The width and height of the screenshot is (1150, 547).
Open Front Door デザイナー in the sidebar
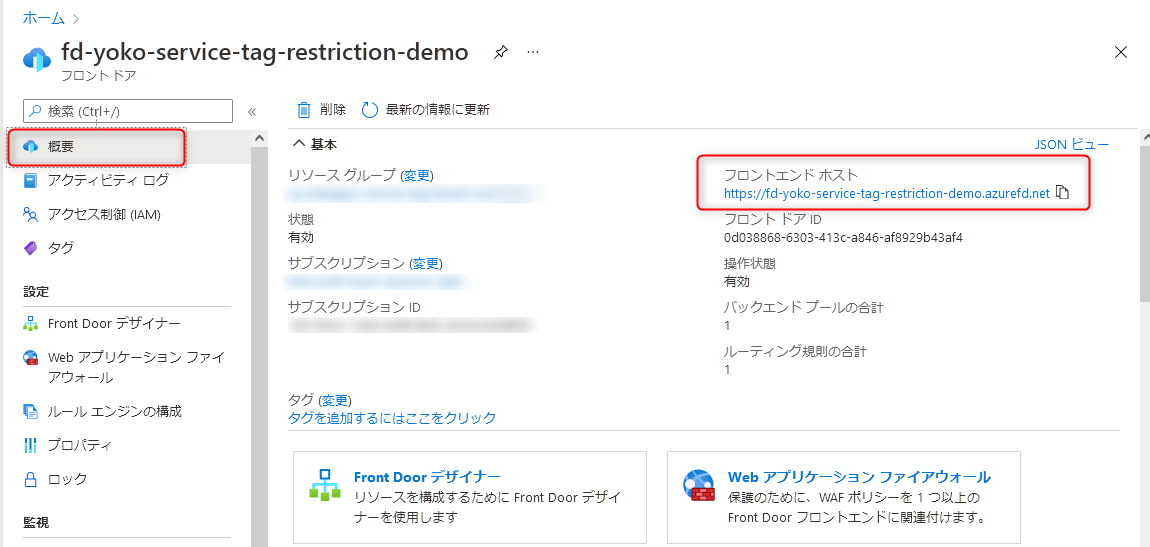(x=114, y=323)
